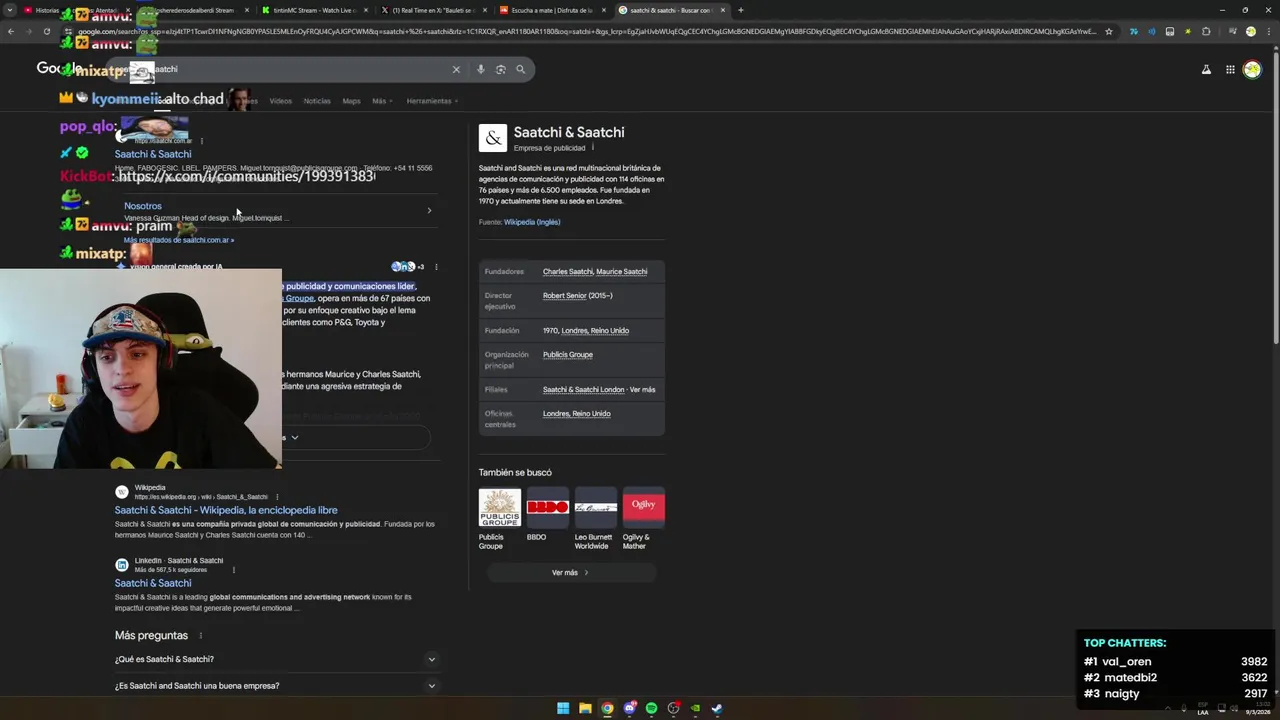Image resolution: width=1280 pixels, height=720 pixels.
Task: Click Más resultados de saatchi.com.ar link
Action: pos(179,240)
